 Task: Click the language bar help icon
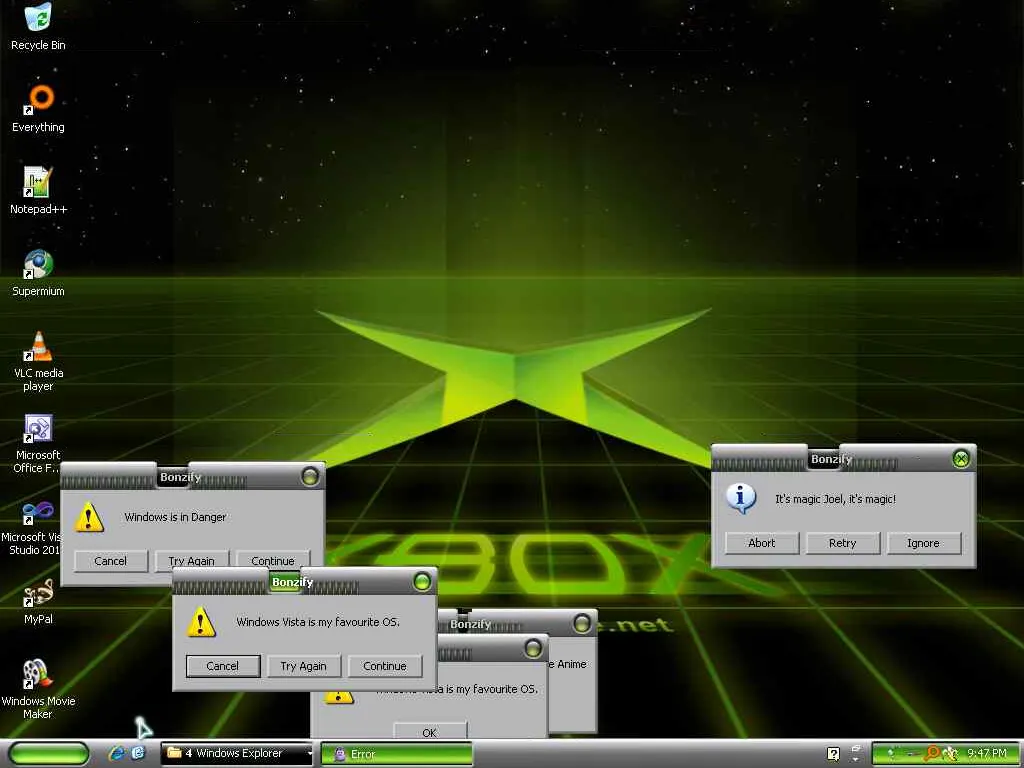click(x=833, y=754)
